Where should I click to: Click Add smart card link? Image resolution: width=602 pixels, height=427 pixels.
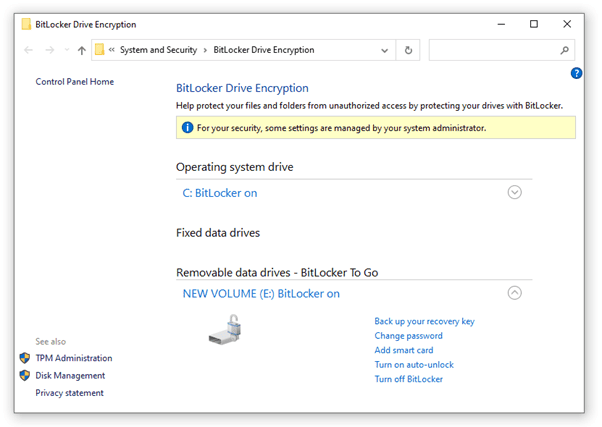point(404,350)
